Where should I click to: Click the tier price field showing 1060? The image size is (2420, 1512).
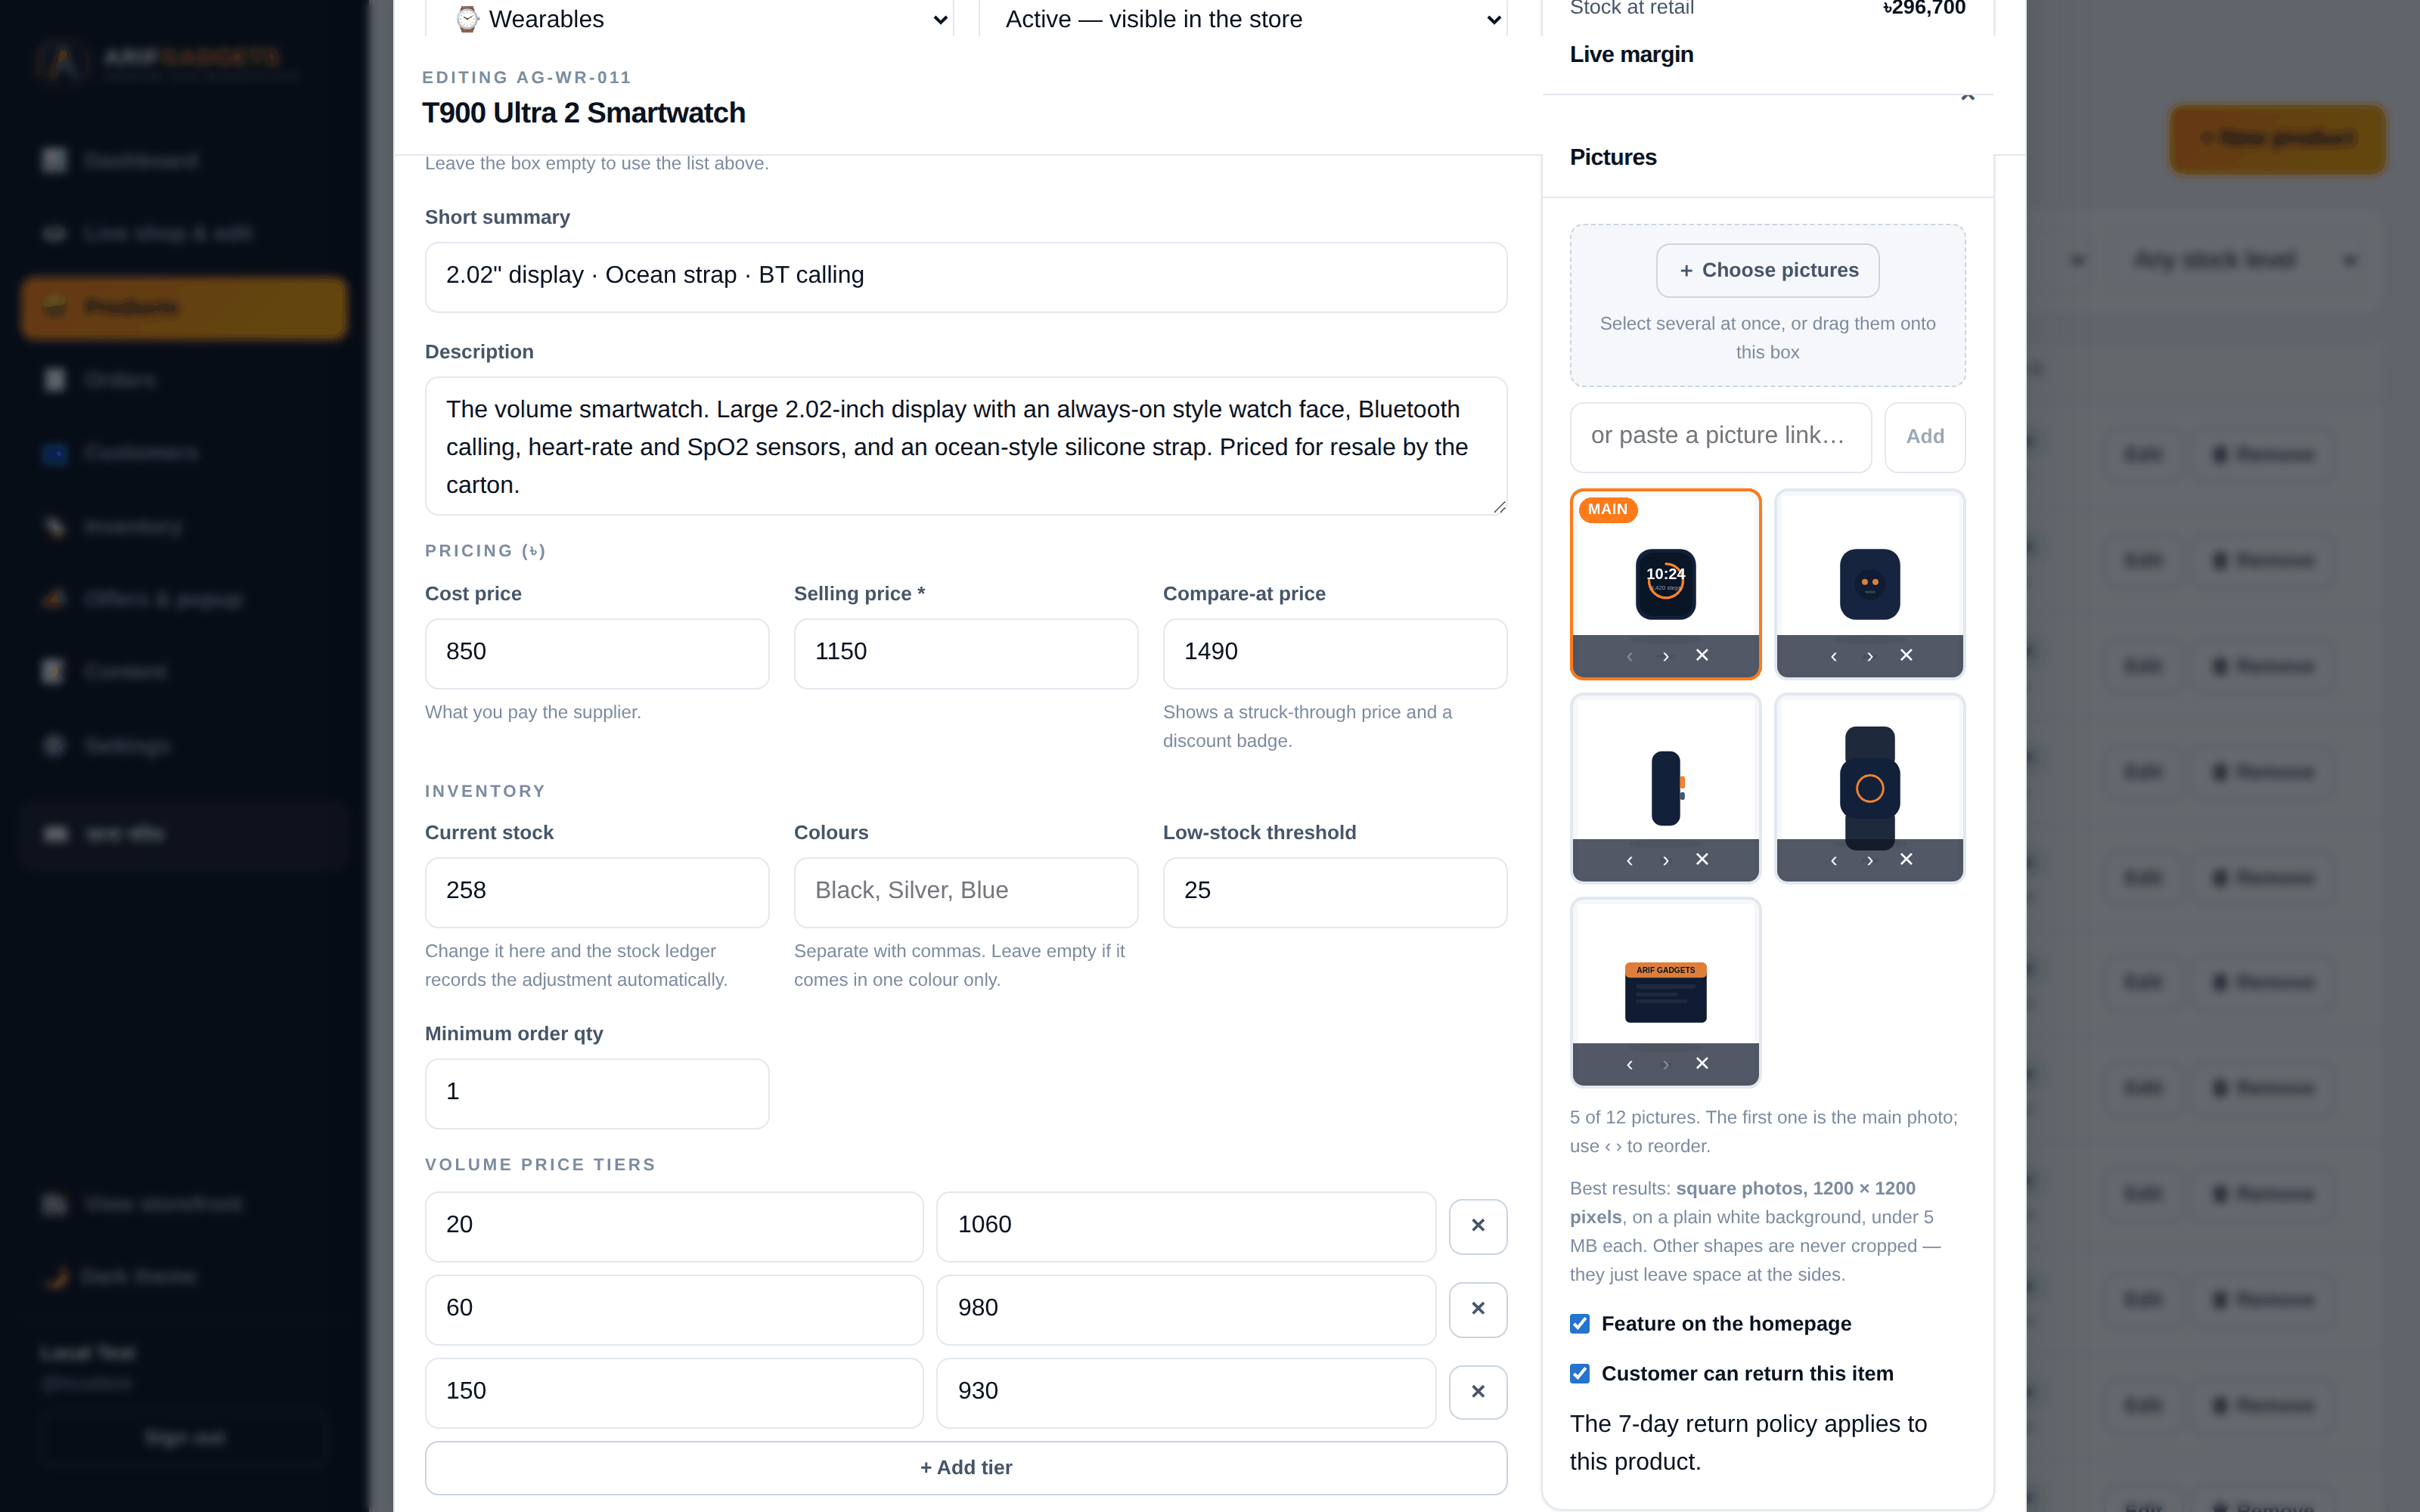tap(1186, 1226)
